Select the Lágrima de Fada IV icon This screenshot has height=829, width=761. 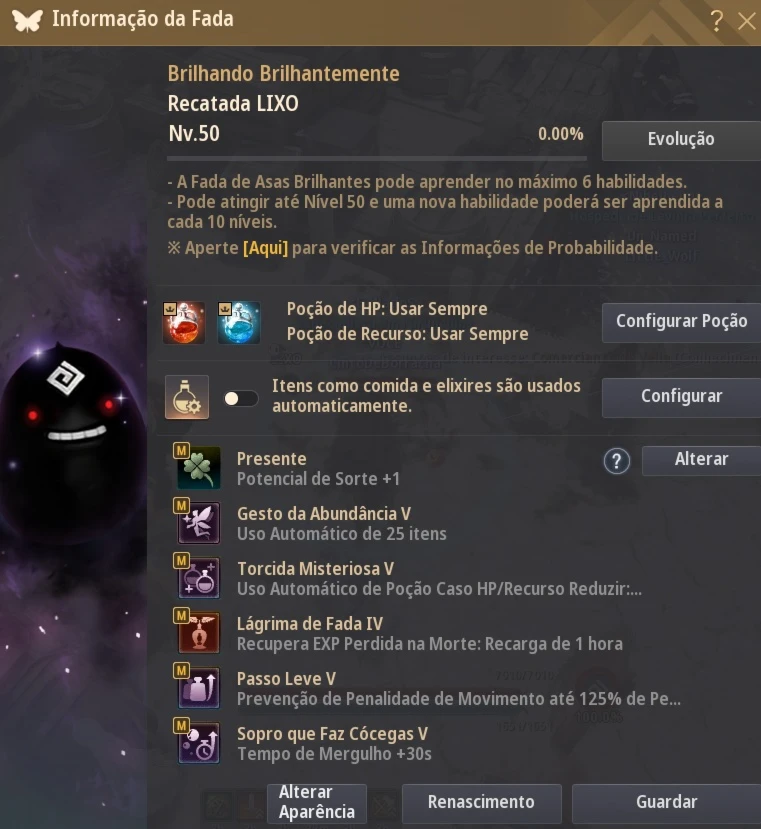199,633
